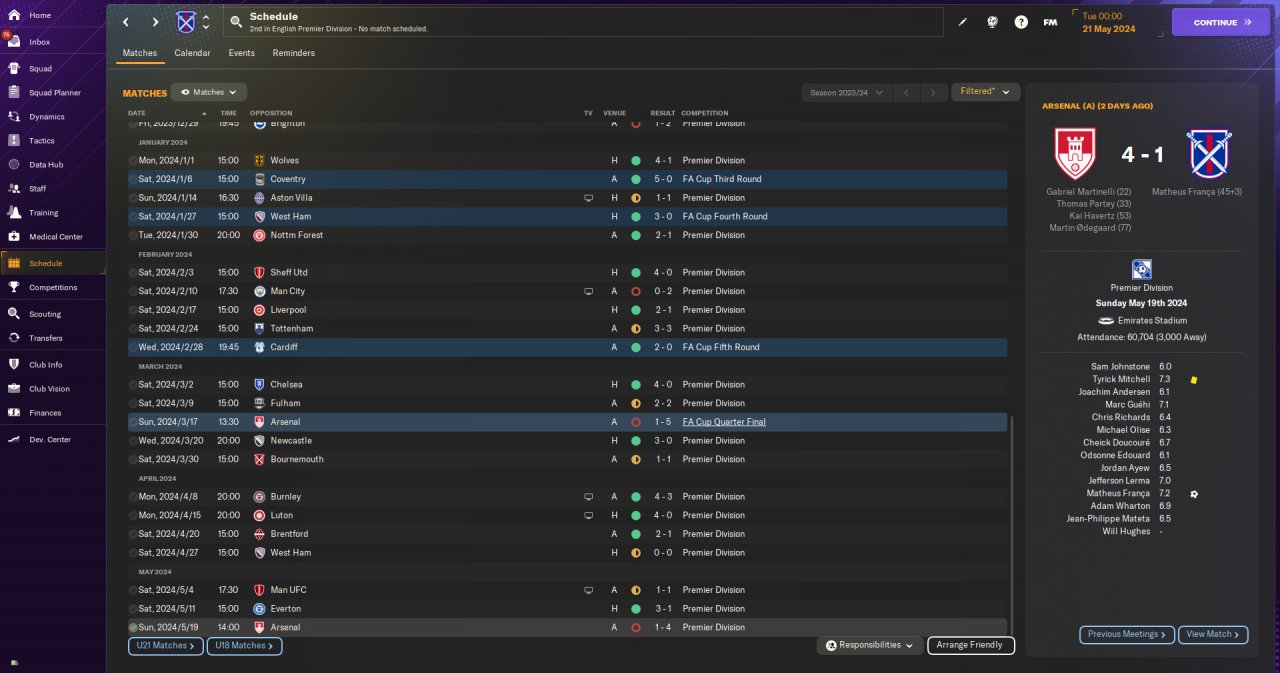Click the selected tick on Arsenal 5/19 row
The height and width of the screenshot is (673, 1280).
133,627
